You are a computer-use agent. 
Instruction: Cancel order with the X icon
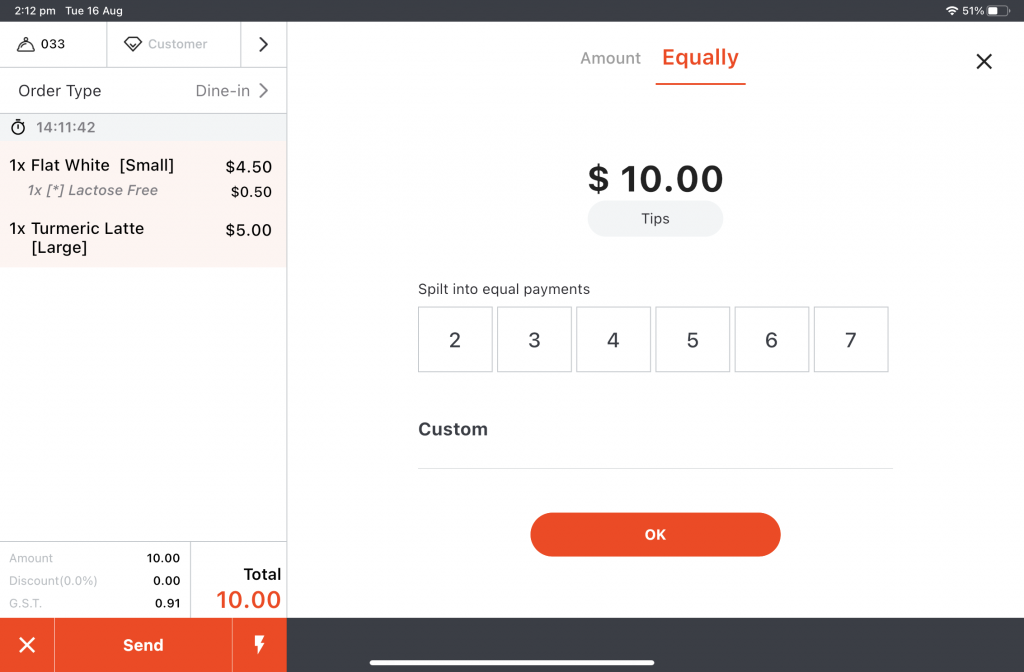[27, 645]
